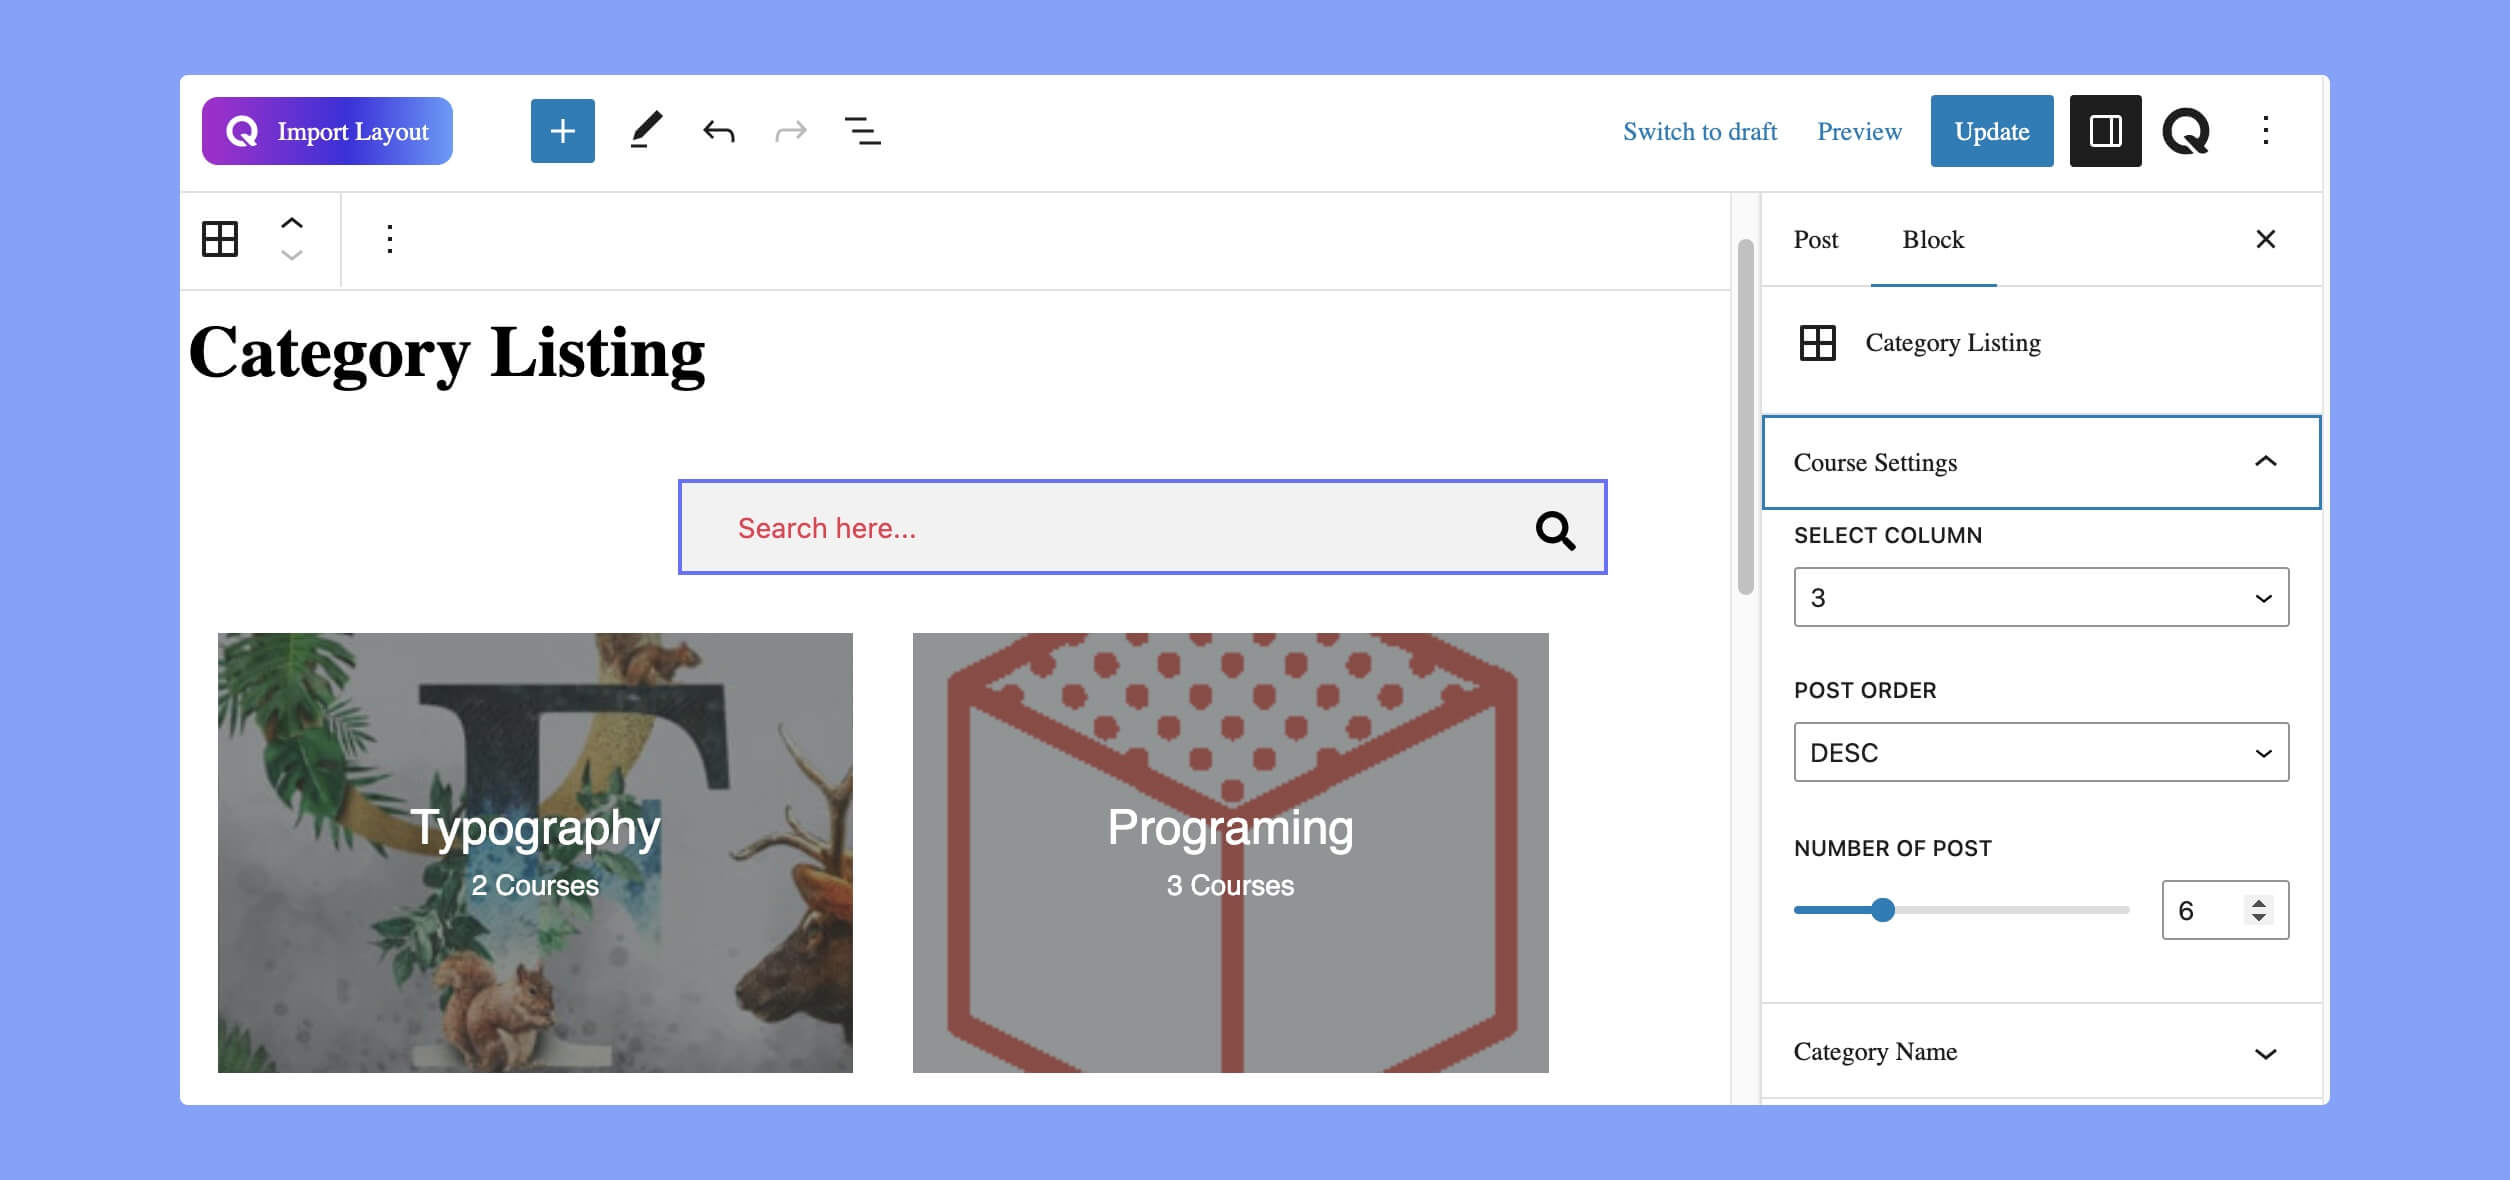2510x1180 pixels.
Task: Collapse the Course Settings panel
Action: click(x=2267, y=461)
